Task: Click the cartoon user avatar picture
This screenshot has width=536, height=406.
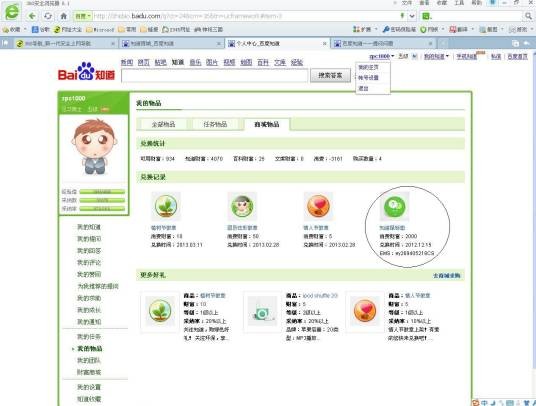Action: pos(94,147)
